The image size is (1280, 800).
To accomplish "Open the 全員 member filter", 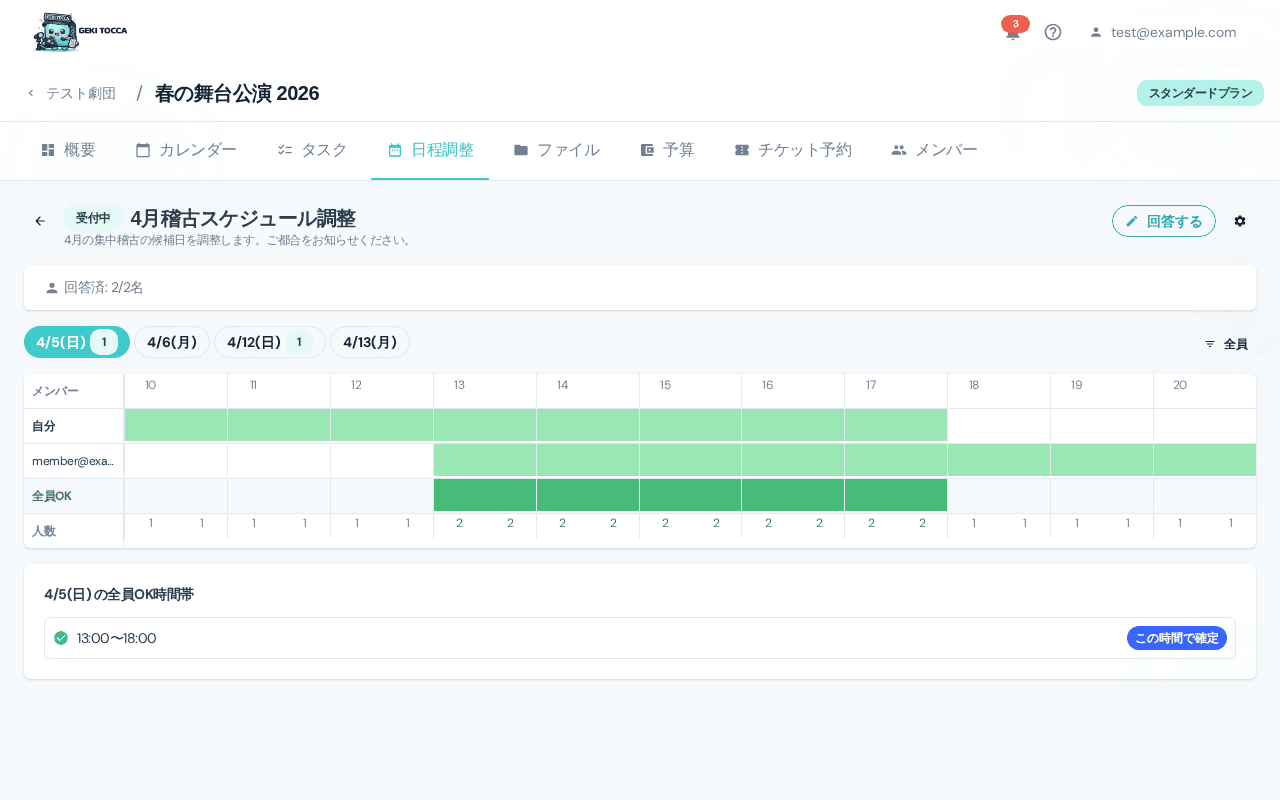I will (1224, 343).
